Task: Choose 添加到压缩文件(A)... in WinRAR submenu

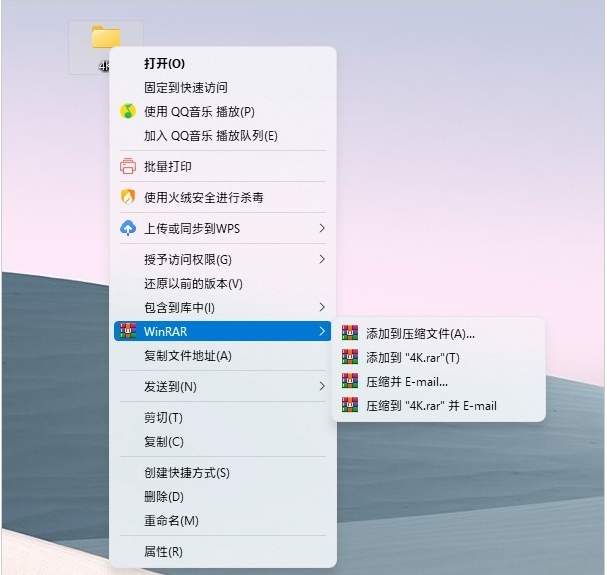Action: 439,333
